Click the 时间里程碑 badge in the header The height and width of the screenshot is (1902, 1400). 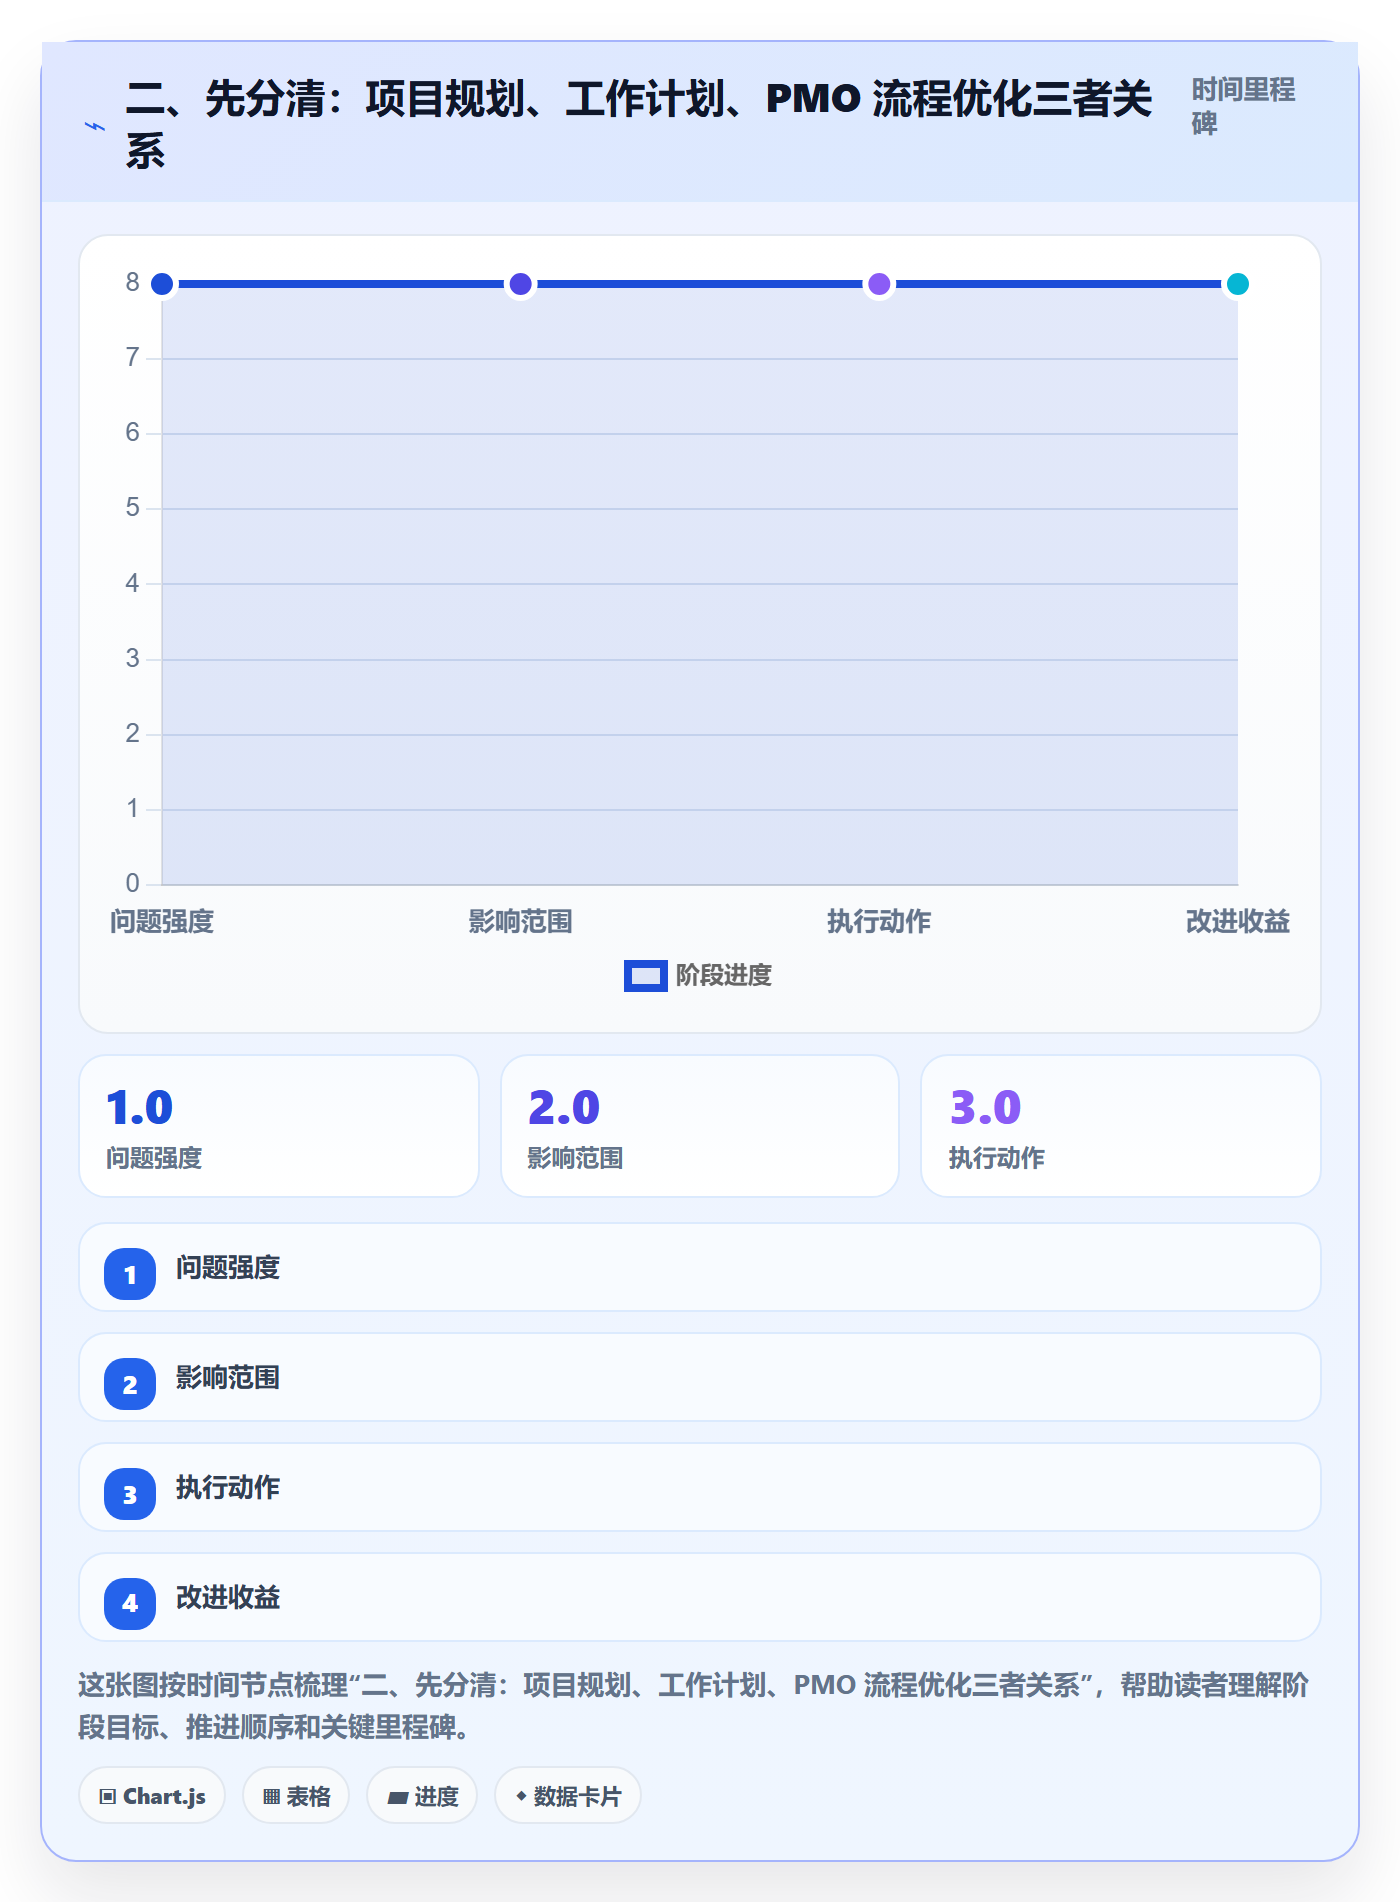click(1243, 106)
